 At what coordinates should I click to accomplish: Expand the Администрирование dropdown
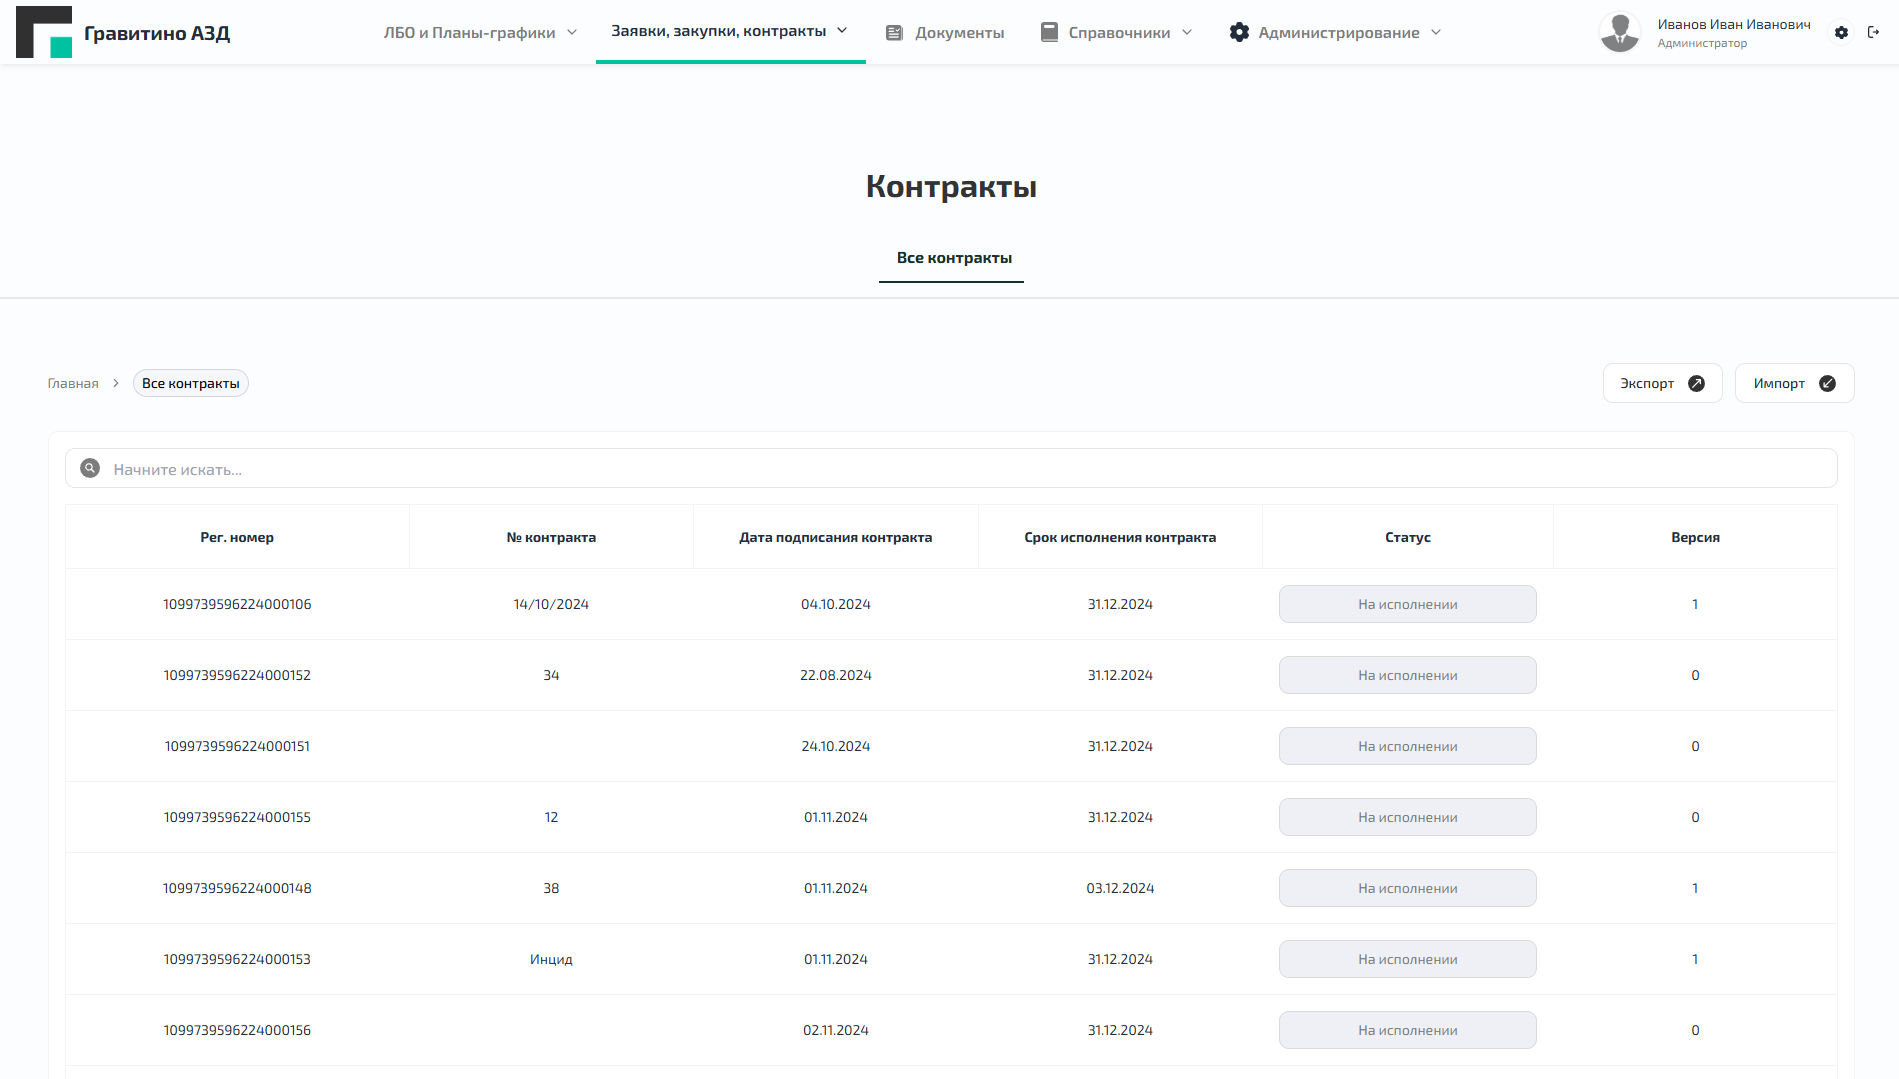[x=1437, y=31]
